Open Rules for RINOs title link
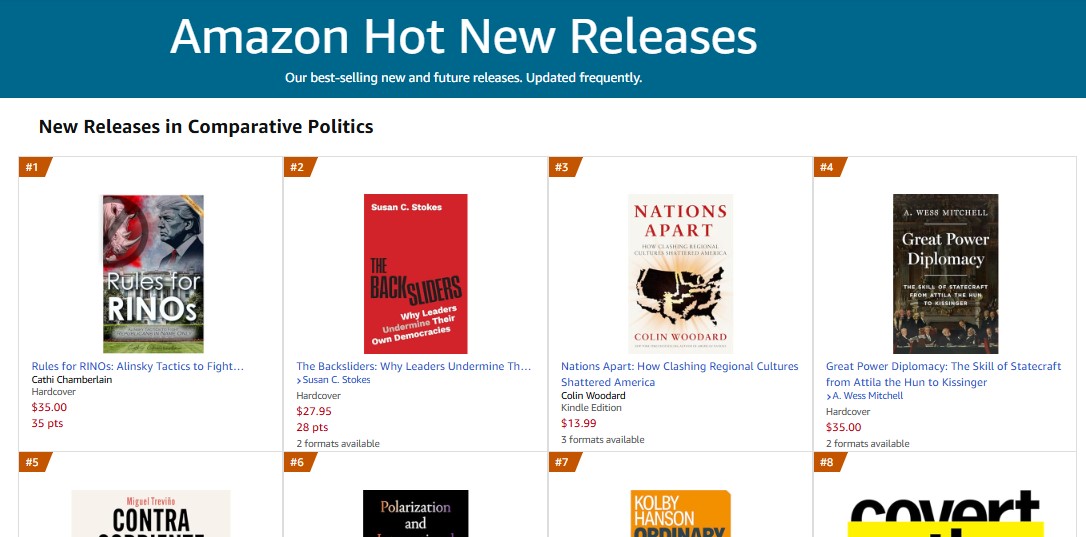The image size is (1086, 537). [138, 366]
